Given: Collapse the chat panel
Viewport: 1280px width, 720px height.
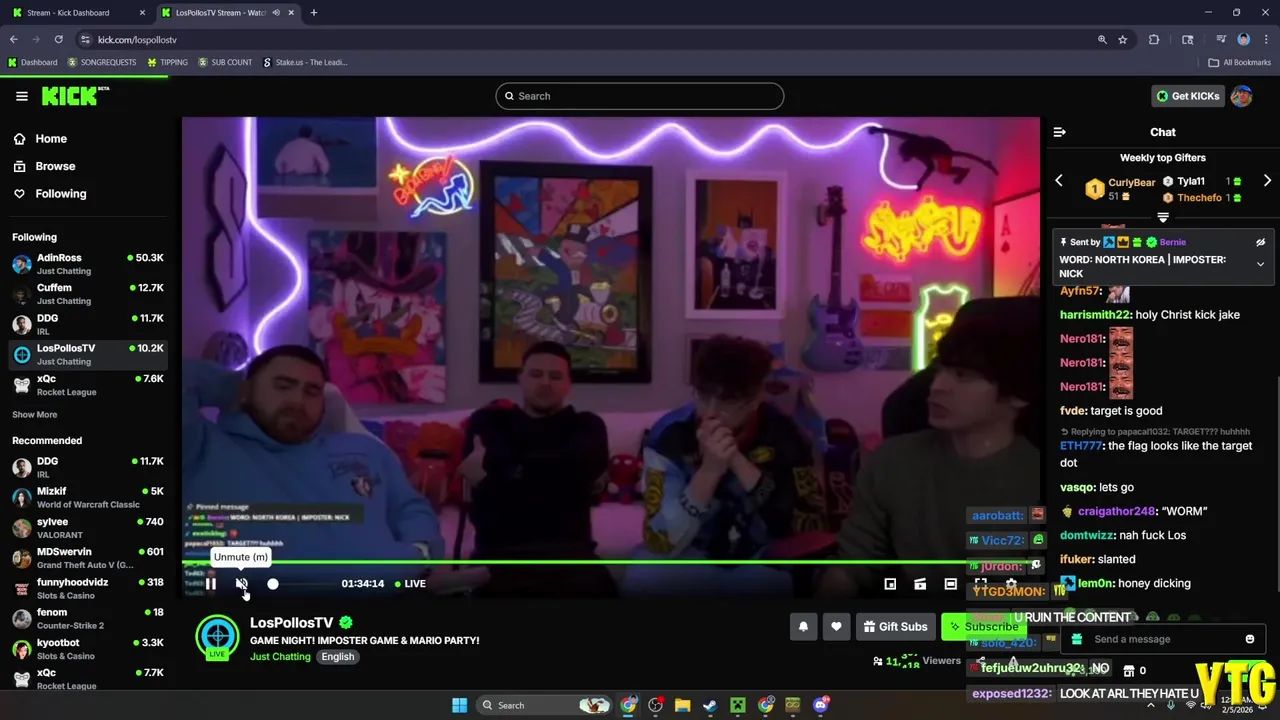Looking at the screenshot, I should tap(1060, 132).
